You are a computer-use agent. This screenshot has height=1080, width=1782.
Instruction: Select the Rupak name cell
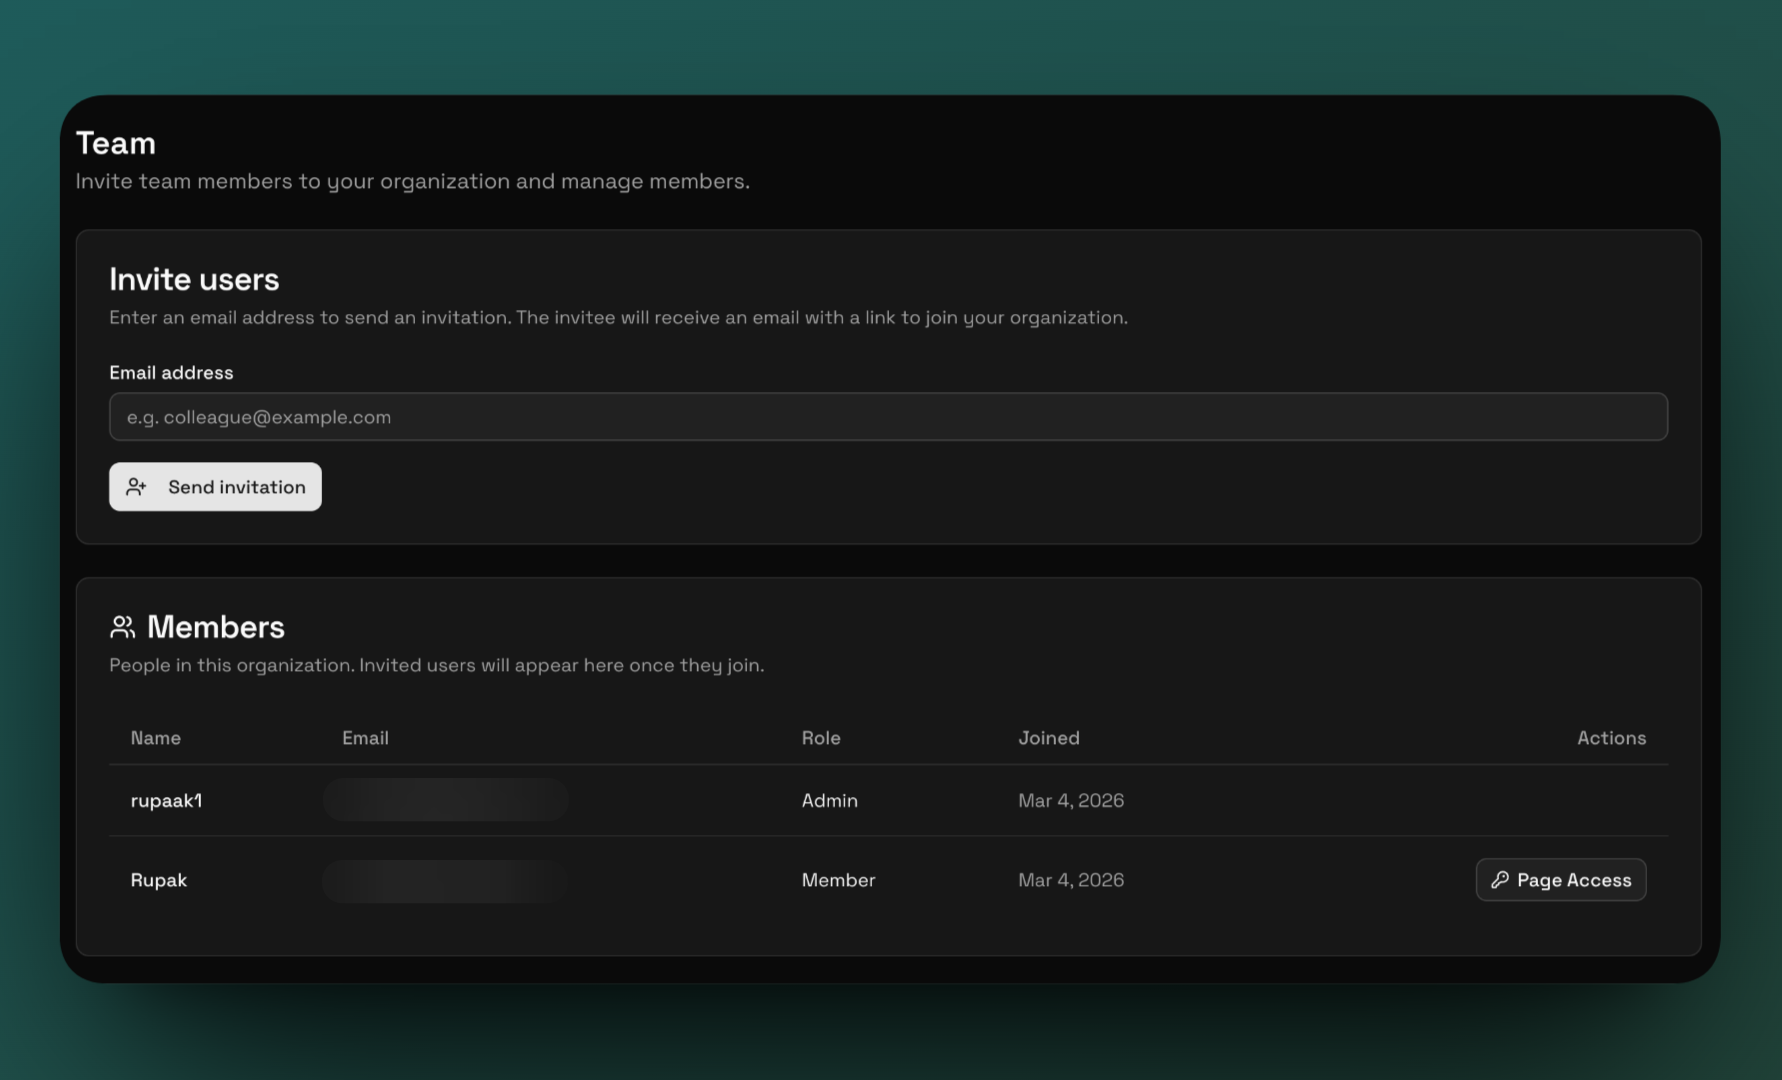click(159, 880)
